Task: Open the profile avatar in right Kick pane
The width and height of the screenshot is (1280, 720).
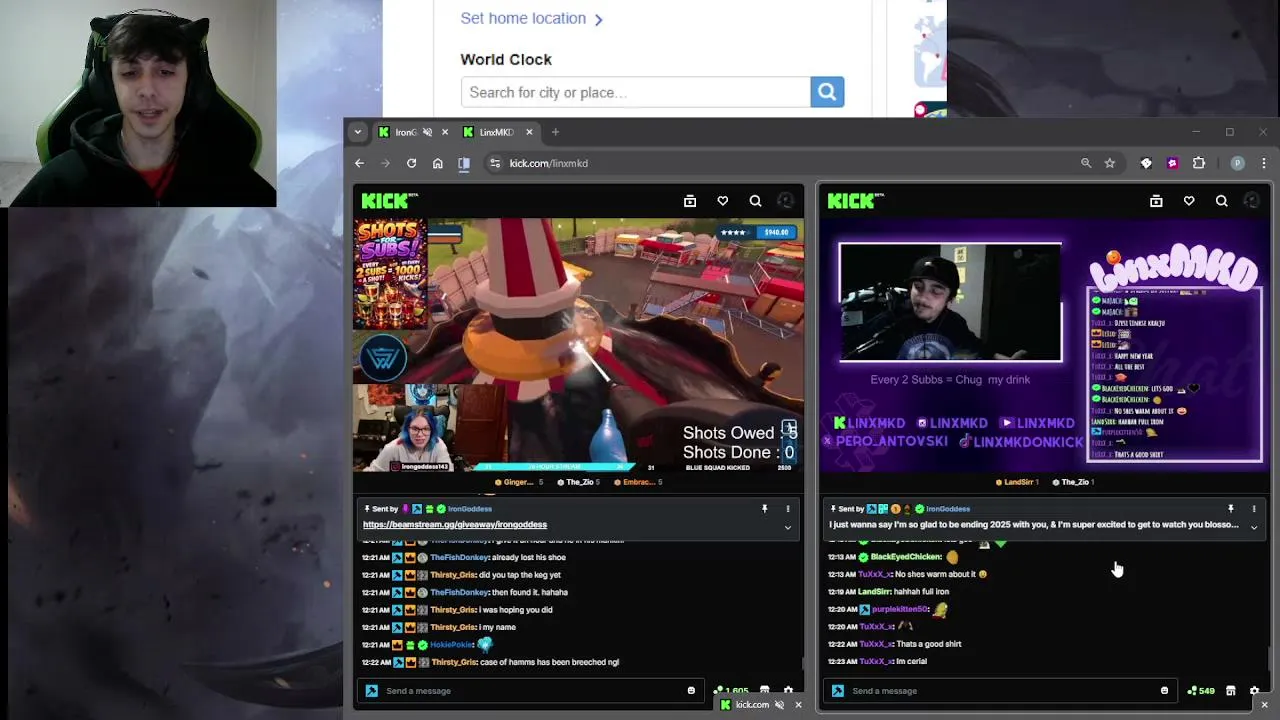Action: 1252,201
